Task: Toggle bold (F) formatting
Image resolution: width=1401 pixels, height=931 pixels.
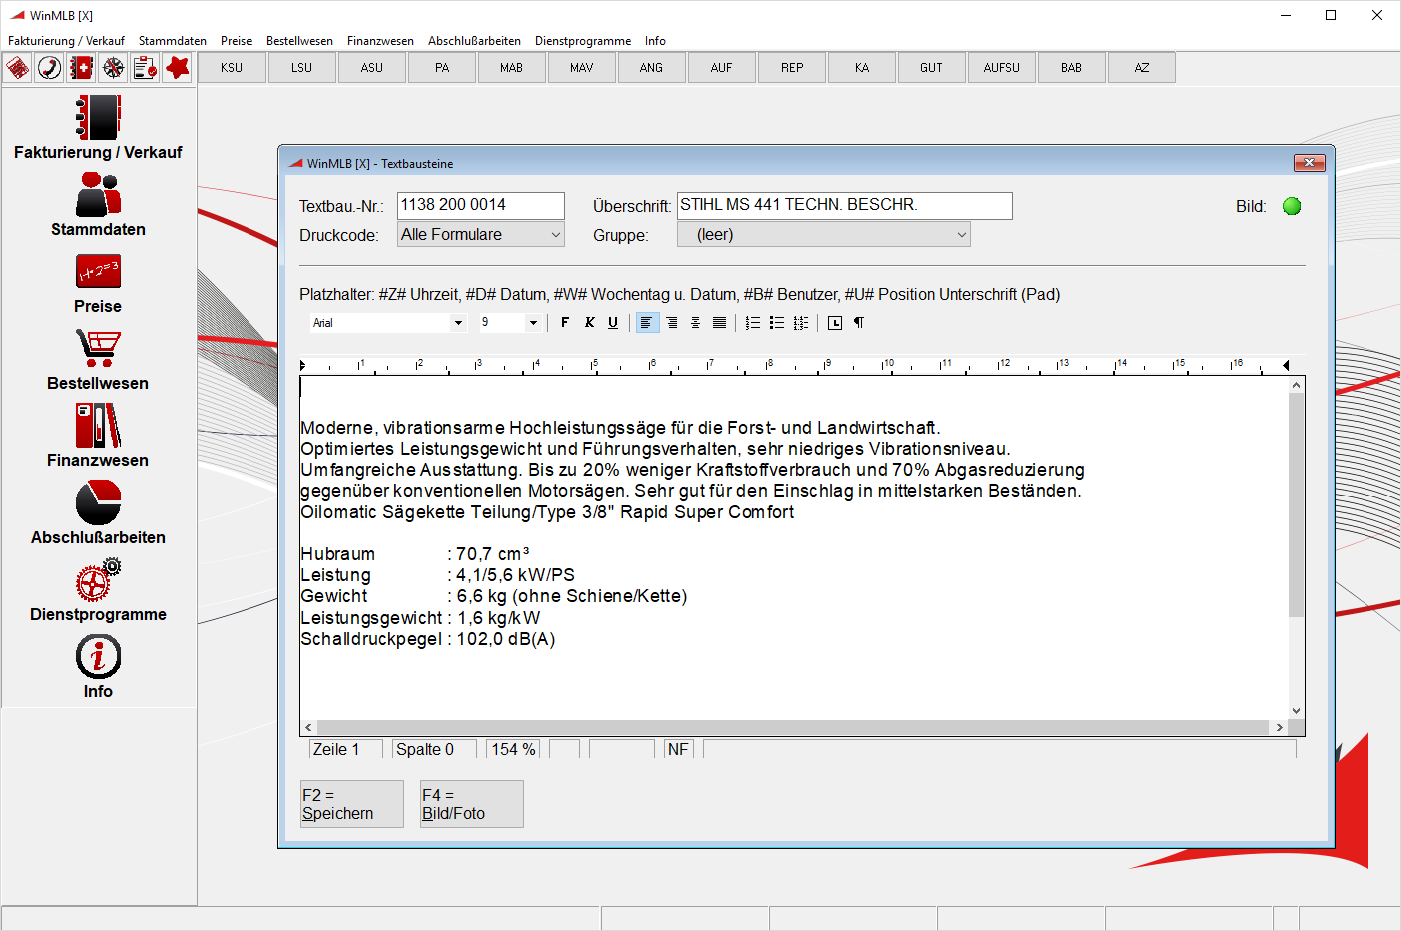Action: pos(565,323)
